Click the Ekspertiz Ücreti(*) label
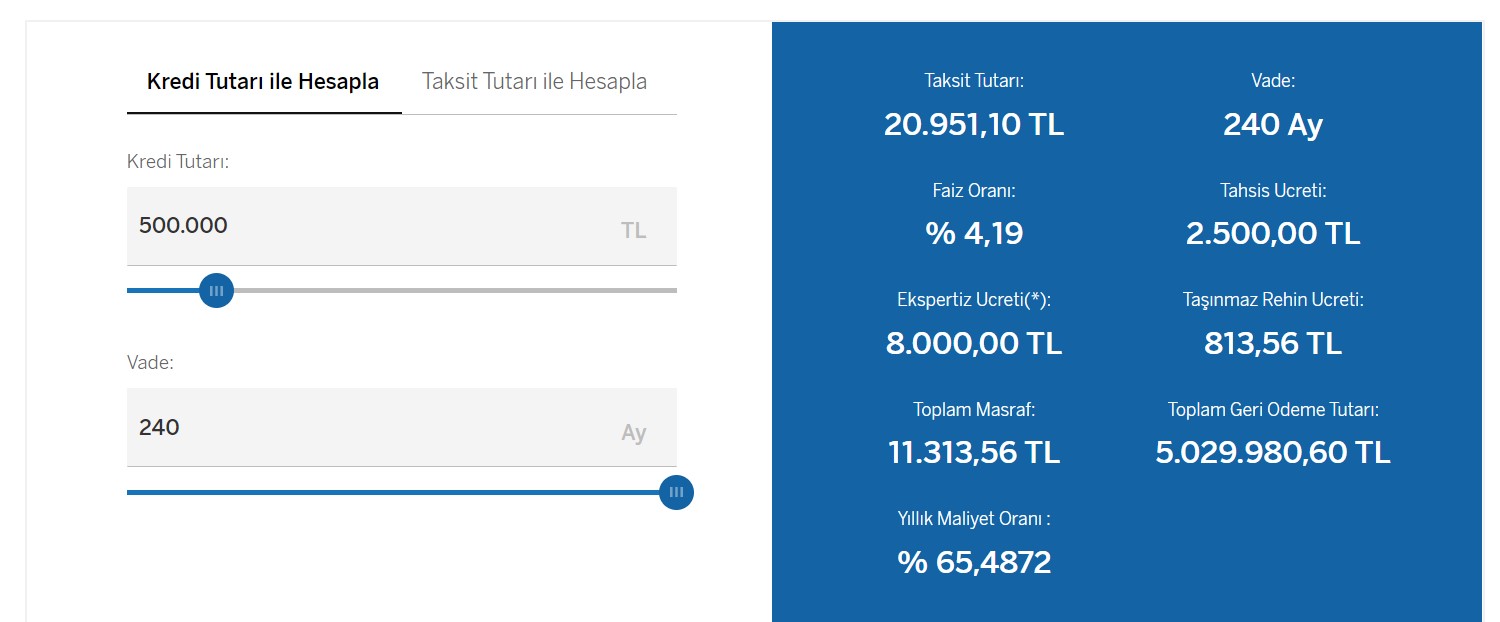Viewport: 1500px width, 622px height. coord(974,299)
